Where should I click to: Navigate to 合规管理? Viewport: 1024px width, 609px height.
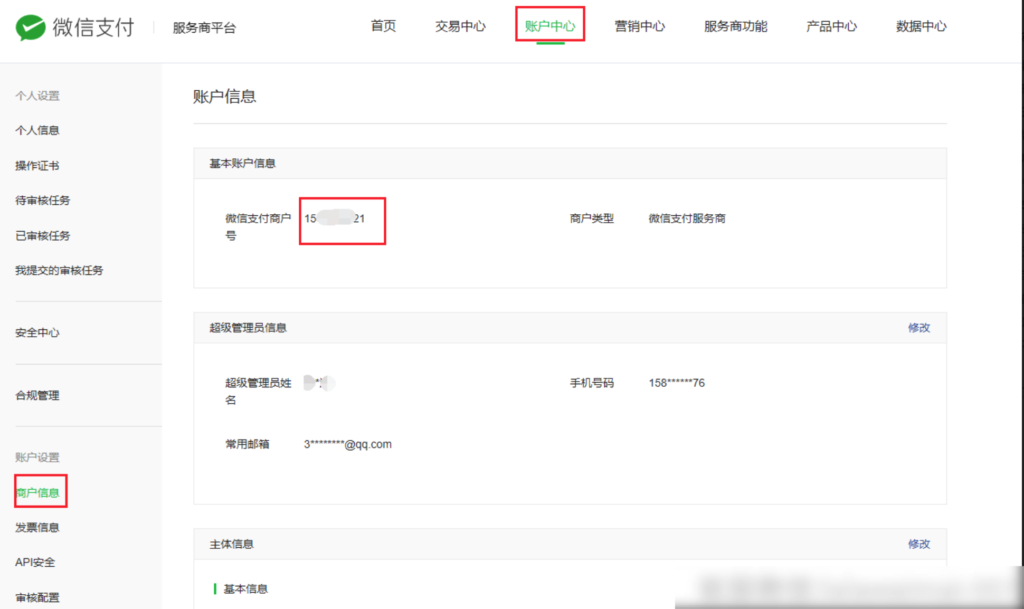[37, 394]
